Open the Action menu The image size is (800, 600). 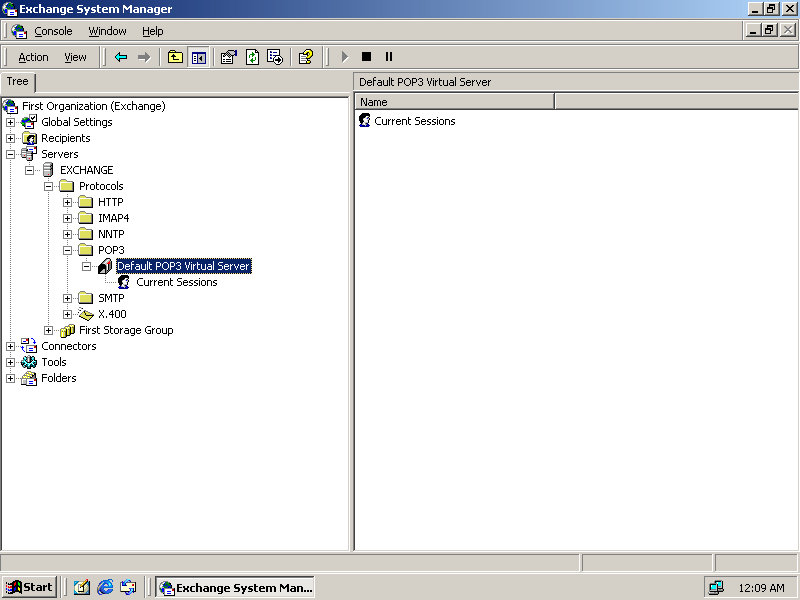[33, 57]
